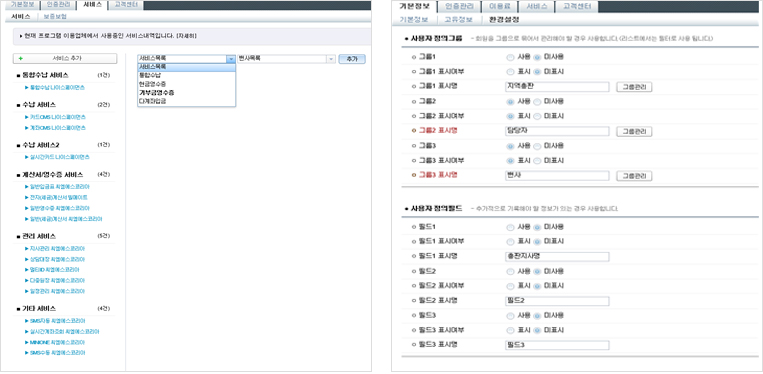Switch to 기본정보 tab in left window
This screenshot has height=374, width=763.
pyautogui.click(x=21, y=4)
